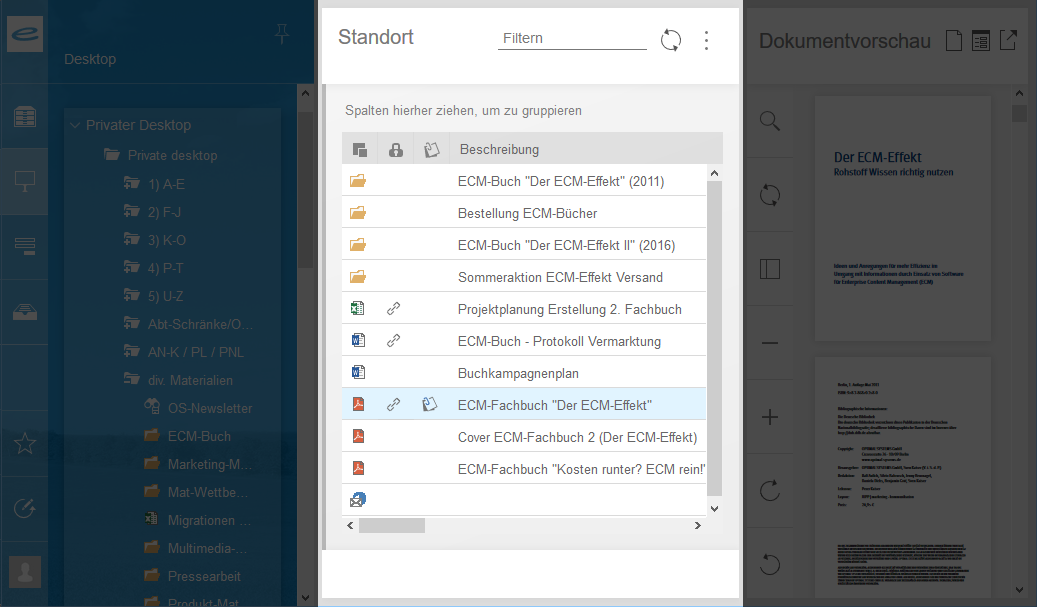Sort by the Beschreibung column header
Screen dimensions: 1037x607
499,150
